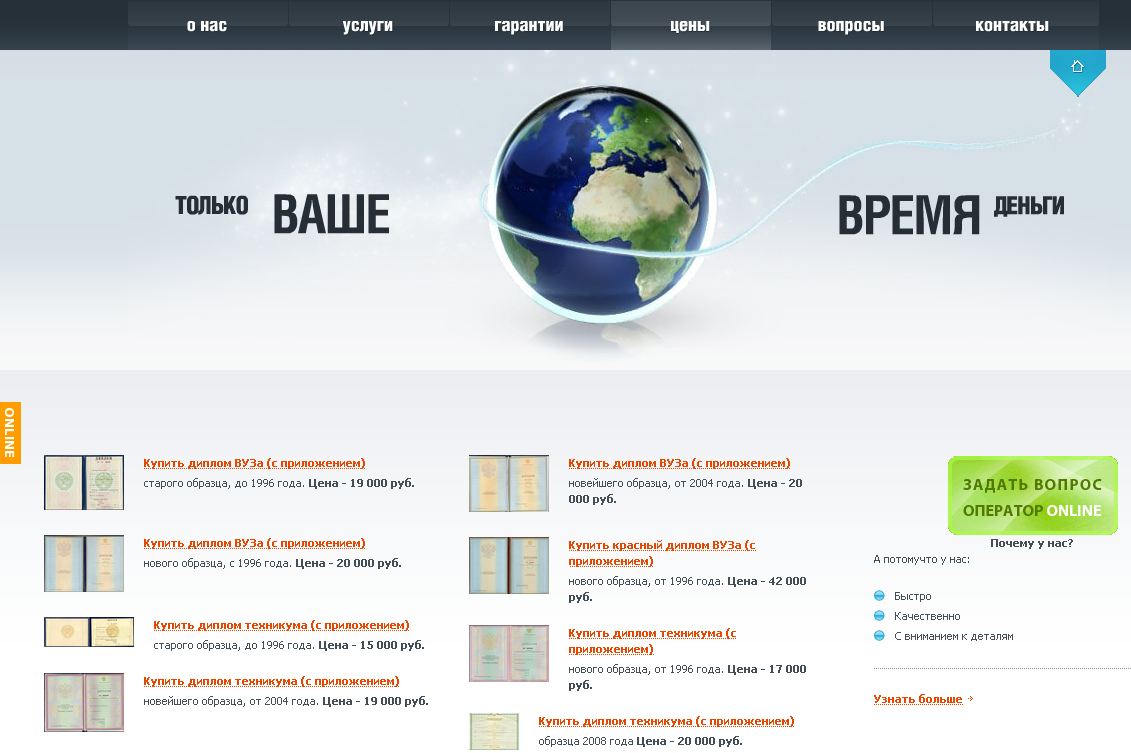Click the blue bullet beside «Качественно»
Screen dimensions: 1131x753
pyautogui.click(x=879, y=616)
